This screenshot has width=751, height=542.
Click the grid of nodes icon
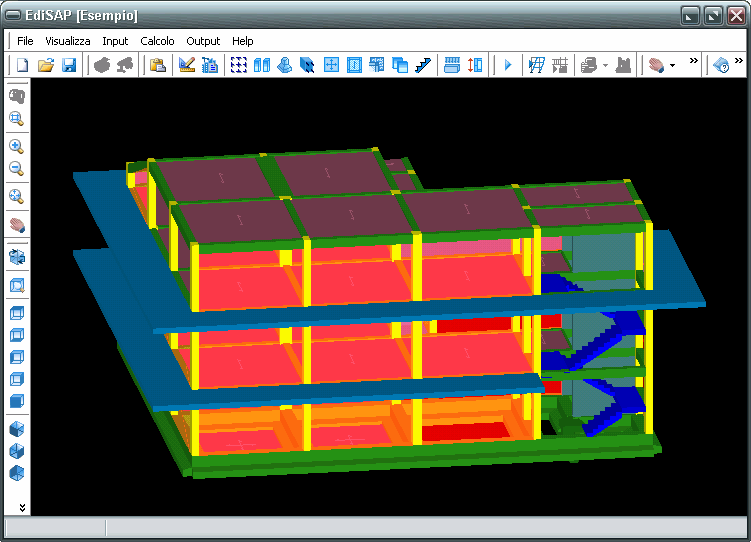pos(239,65)
